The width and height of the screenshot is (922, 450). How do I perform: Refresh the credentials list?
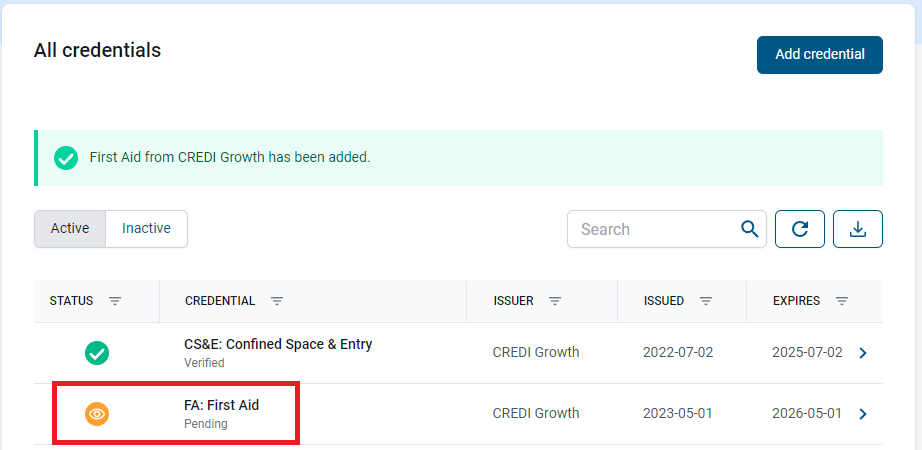coord(800,229)
